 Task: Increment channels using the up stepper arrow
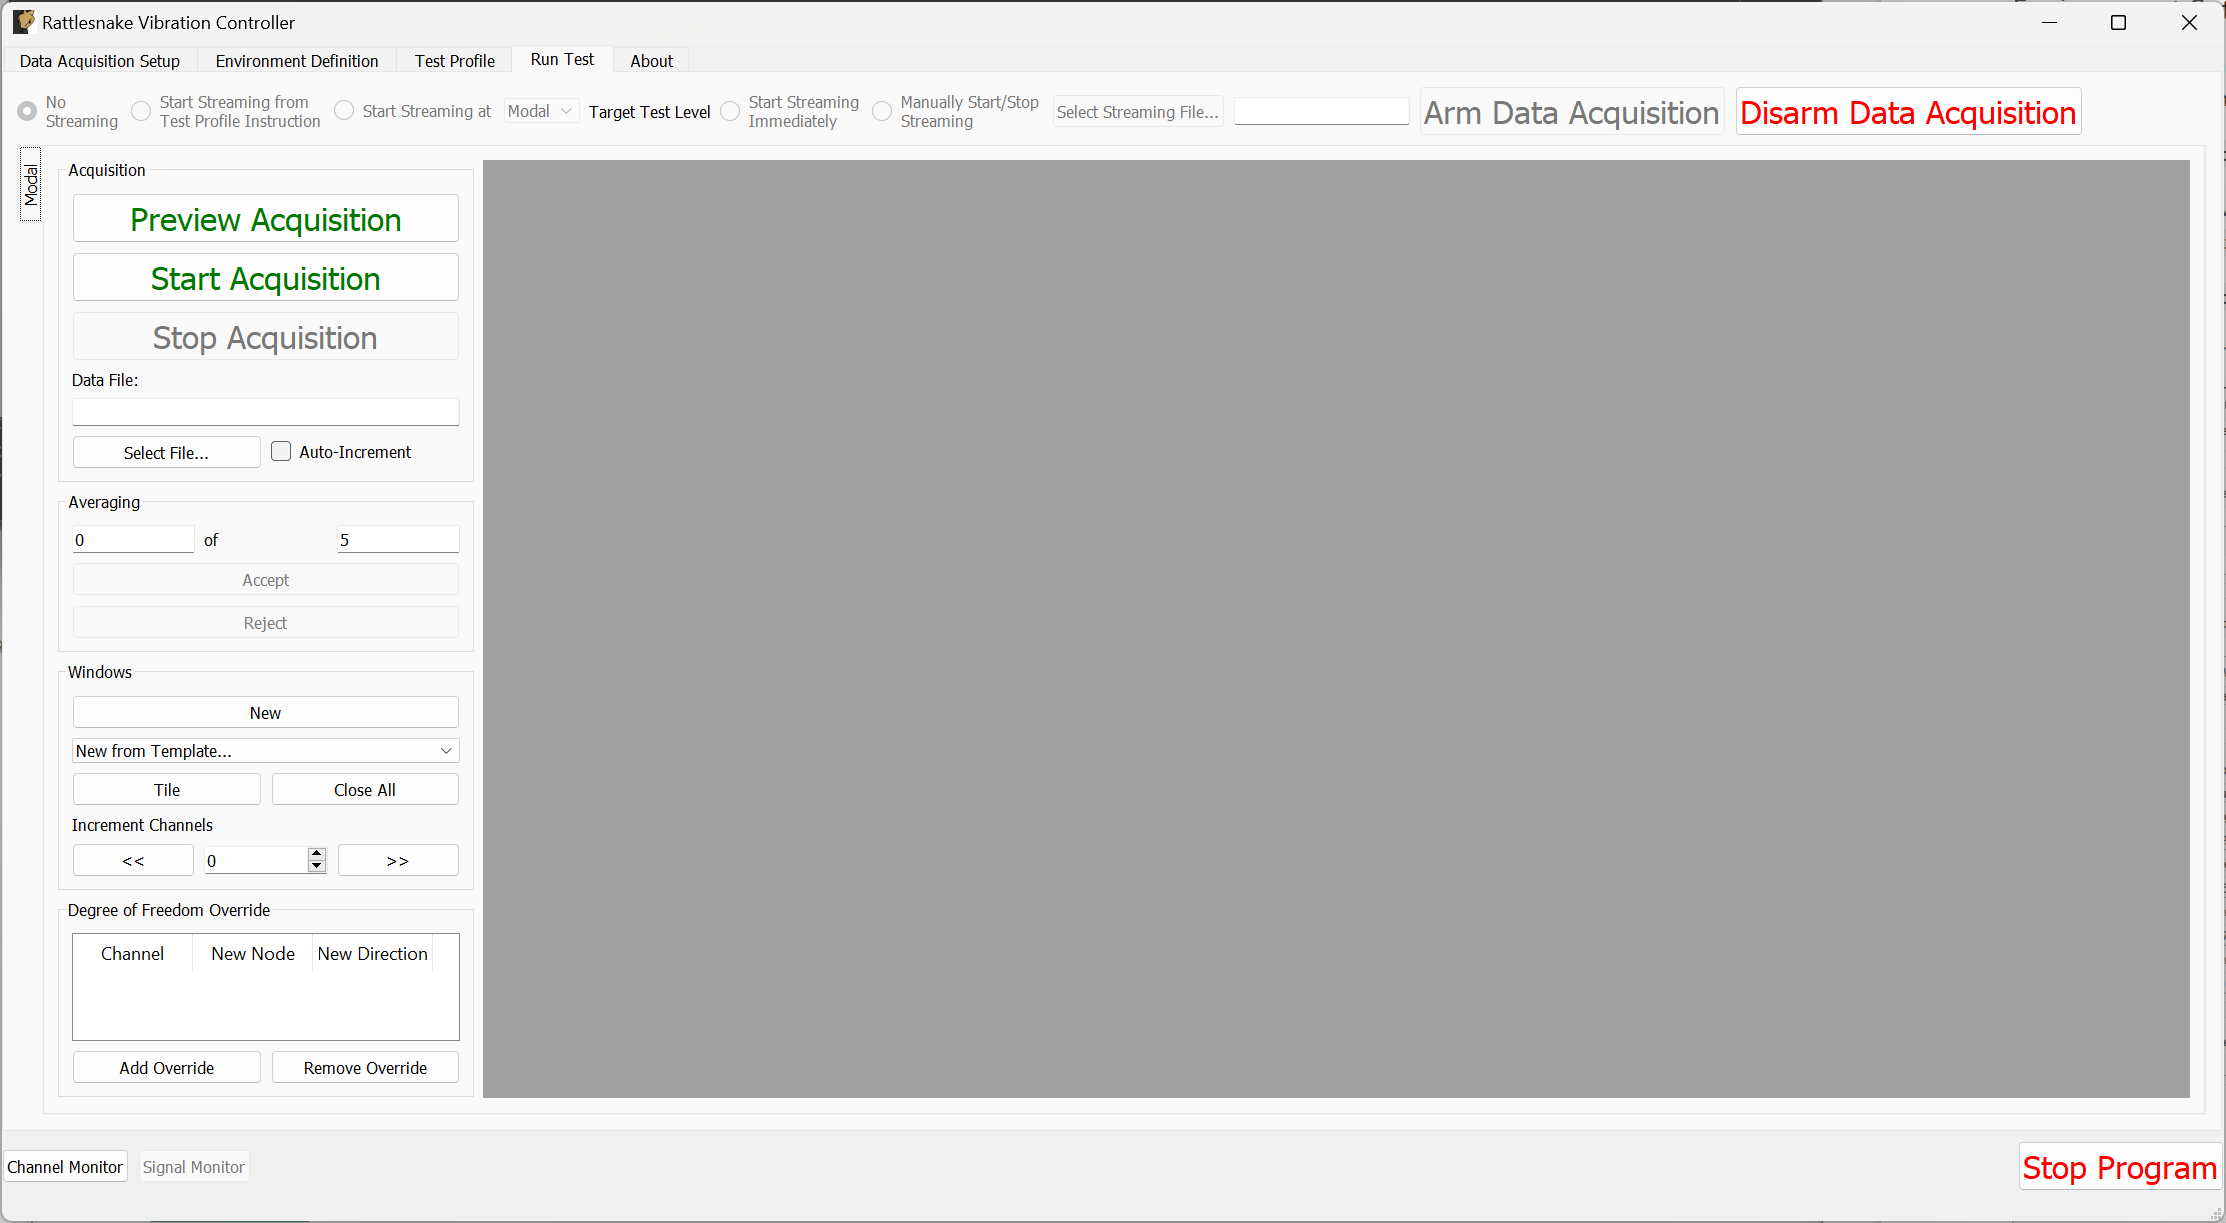click(x=316, y=853)
